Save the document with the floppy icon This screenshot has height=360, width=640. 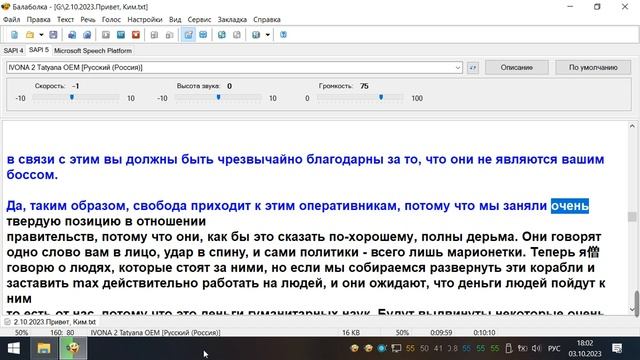pyautogui.click(x=53, y=35)
